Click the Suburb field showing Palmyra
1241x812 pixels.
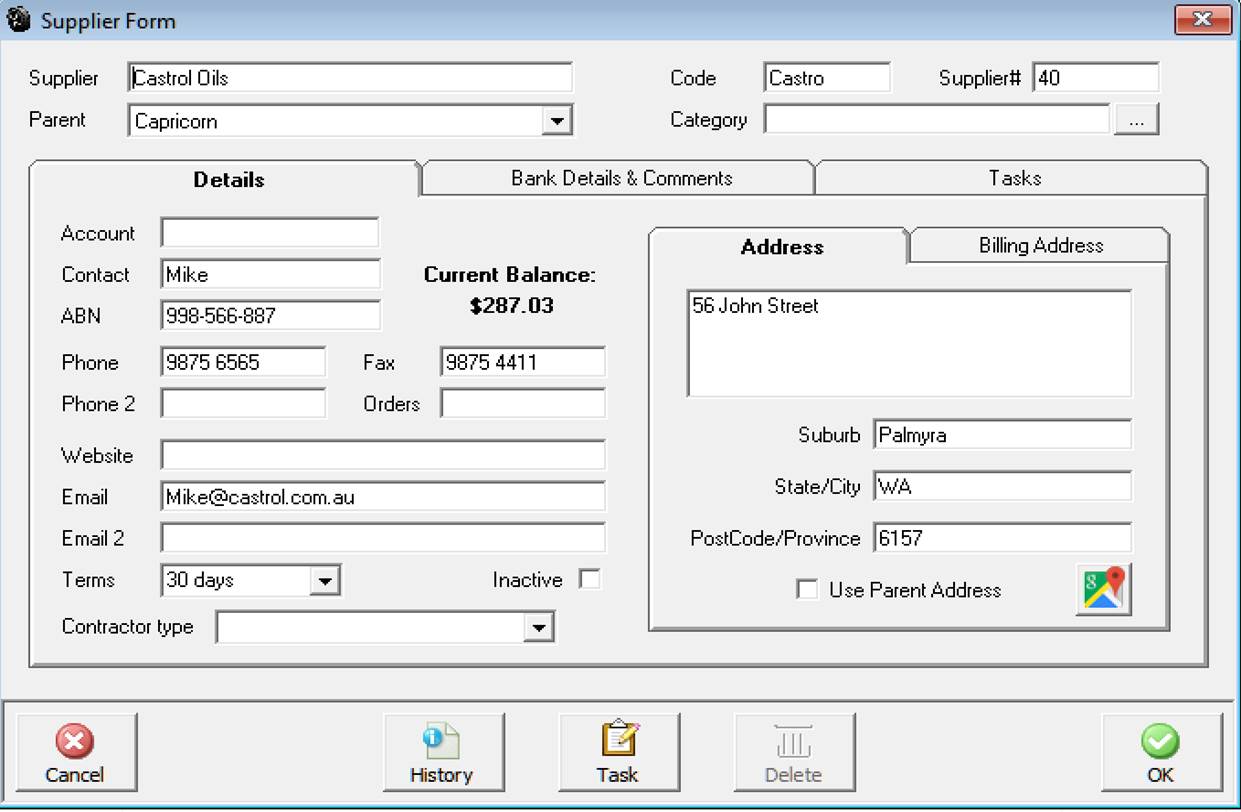click(1001, 435)
